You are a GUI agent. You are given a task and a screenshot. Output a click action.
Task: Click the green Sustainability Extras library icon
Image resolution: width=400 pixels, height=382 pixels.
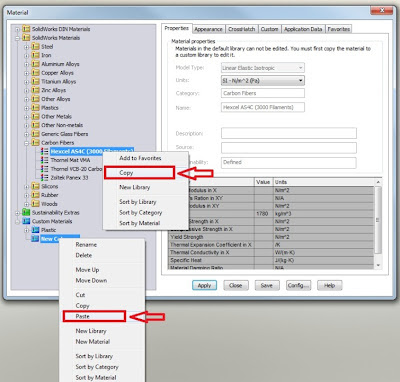pos(26,212)
